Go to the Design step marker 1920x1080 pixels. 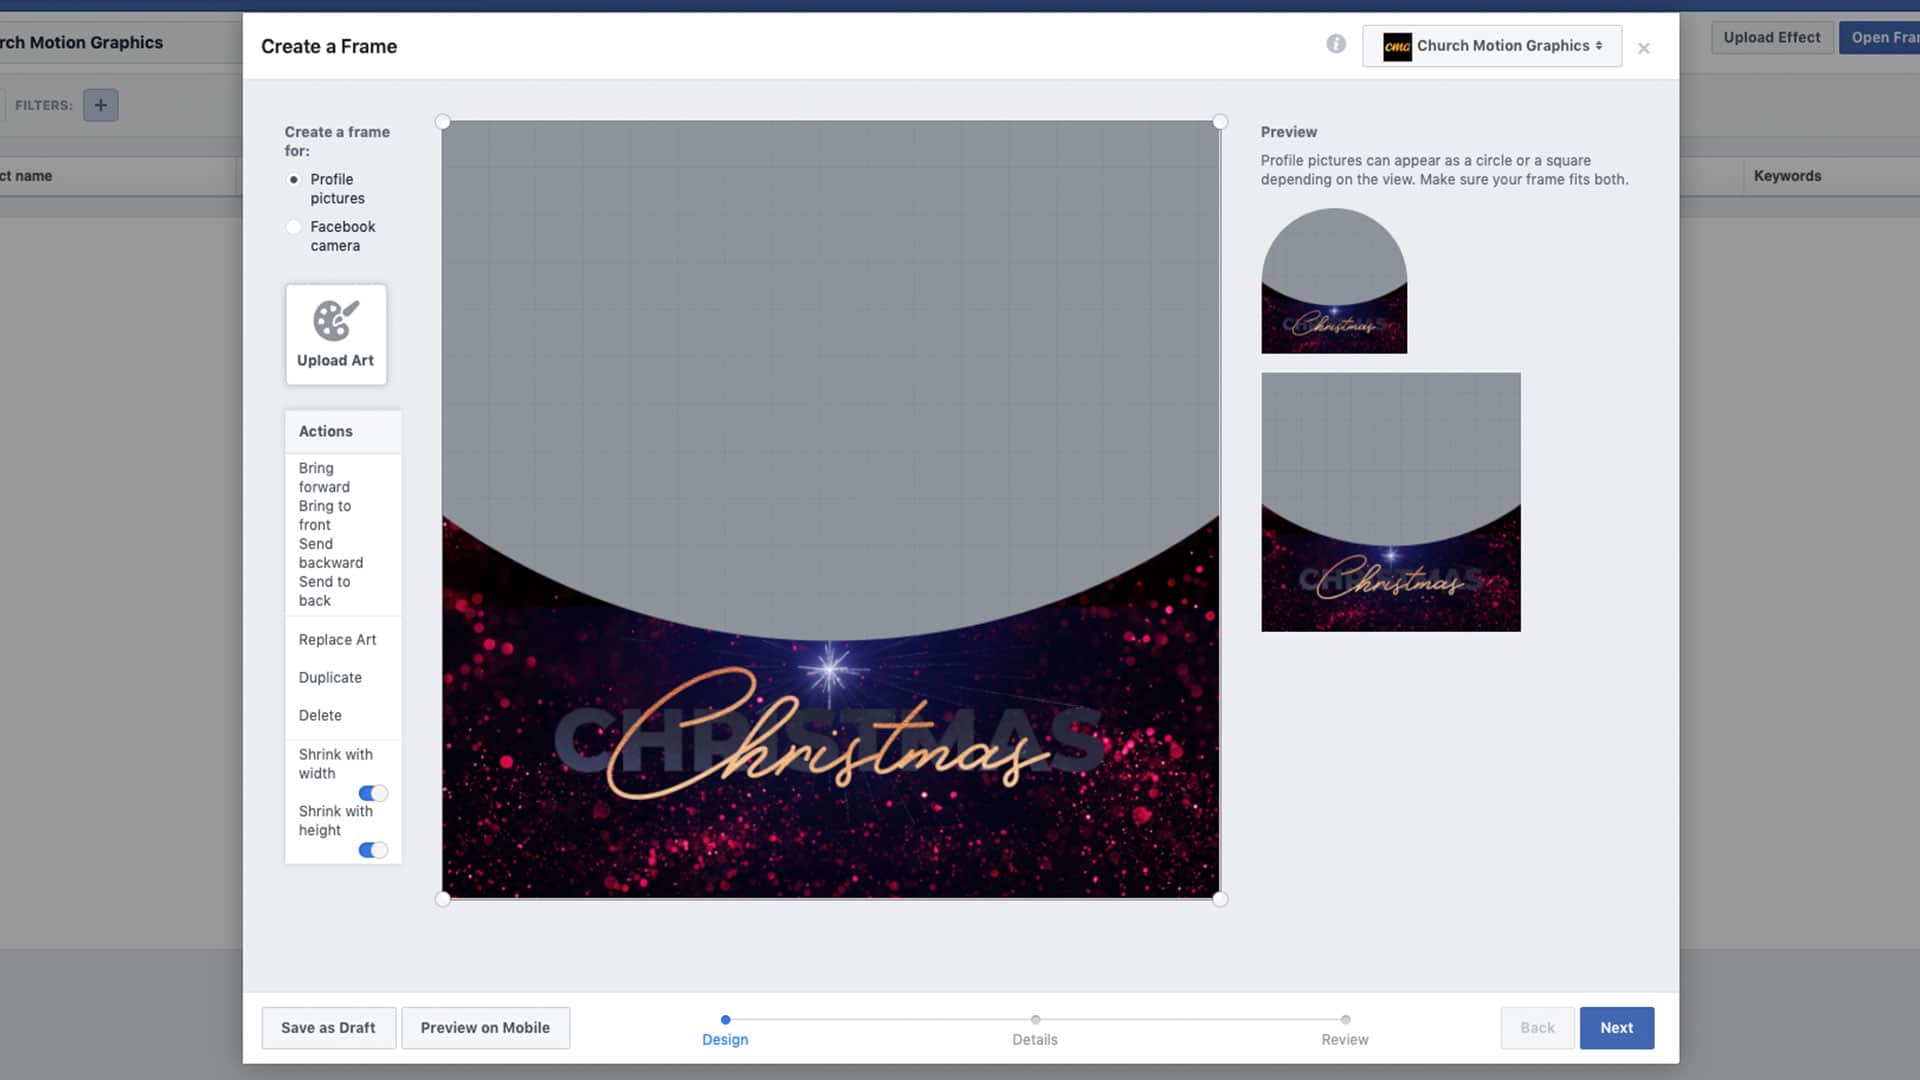click(725, 1020)
